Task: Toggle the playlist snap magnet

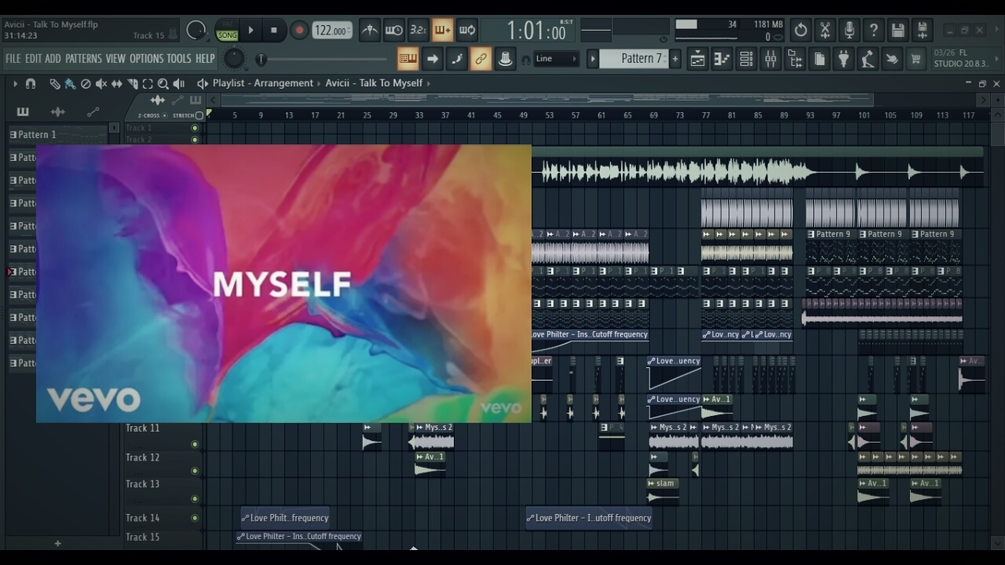Action: (30, 83)
